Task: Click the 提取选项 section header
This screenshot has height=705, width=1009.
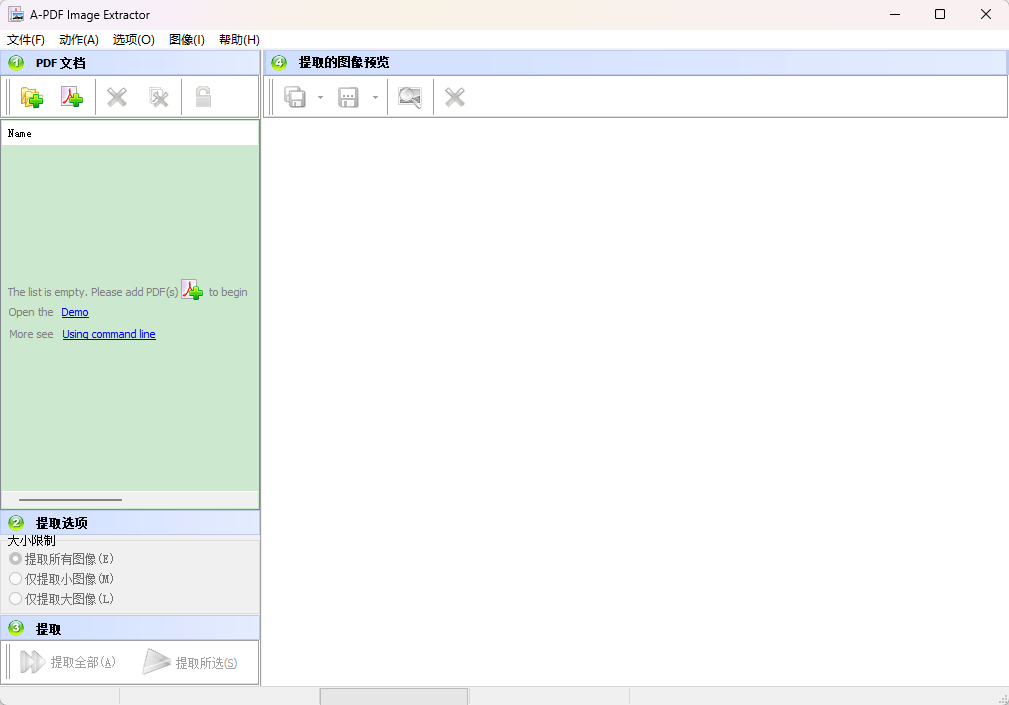Action: [130, 522]
